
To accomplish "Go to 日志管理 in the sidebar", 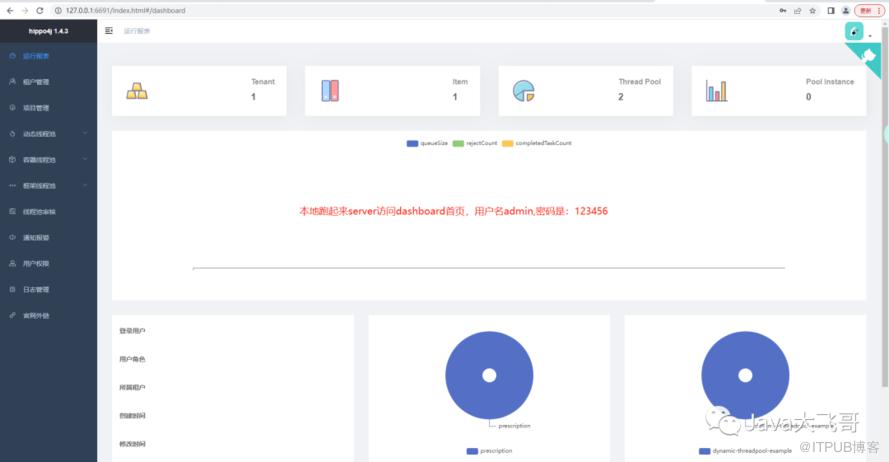I will click(x=36, y=289).
